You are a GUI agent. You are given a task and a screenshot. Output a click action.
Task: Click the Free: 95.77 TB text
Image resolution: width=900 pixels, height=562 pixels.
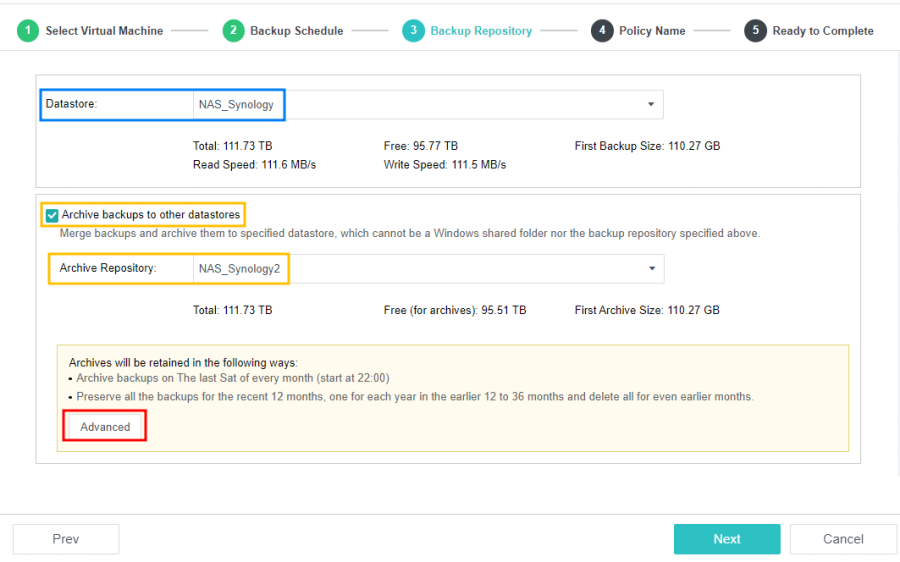[421, 146]
